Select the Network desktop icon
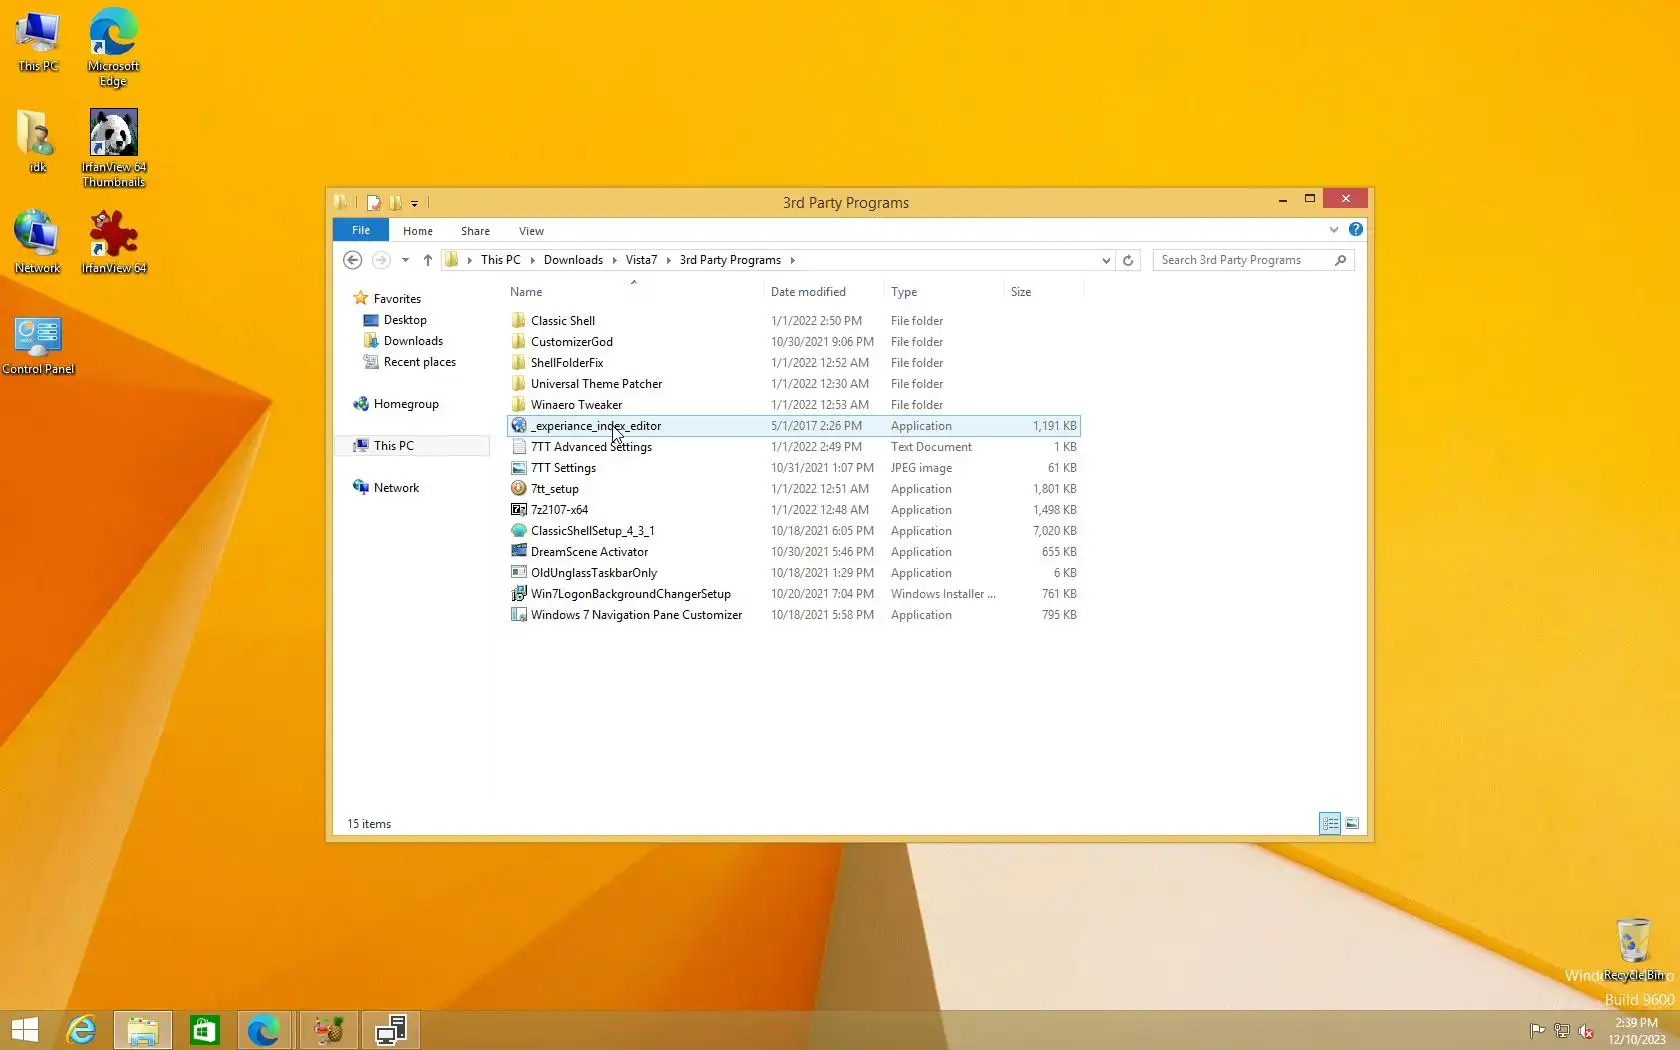This screenshot has height=1050, width=1680. [x=37, y=241]
